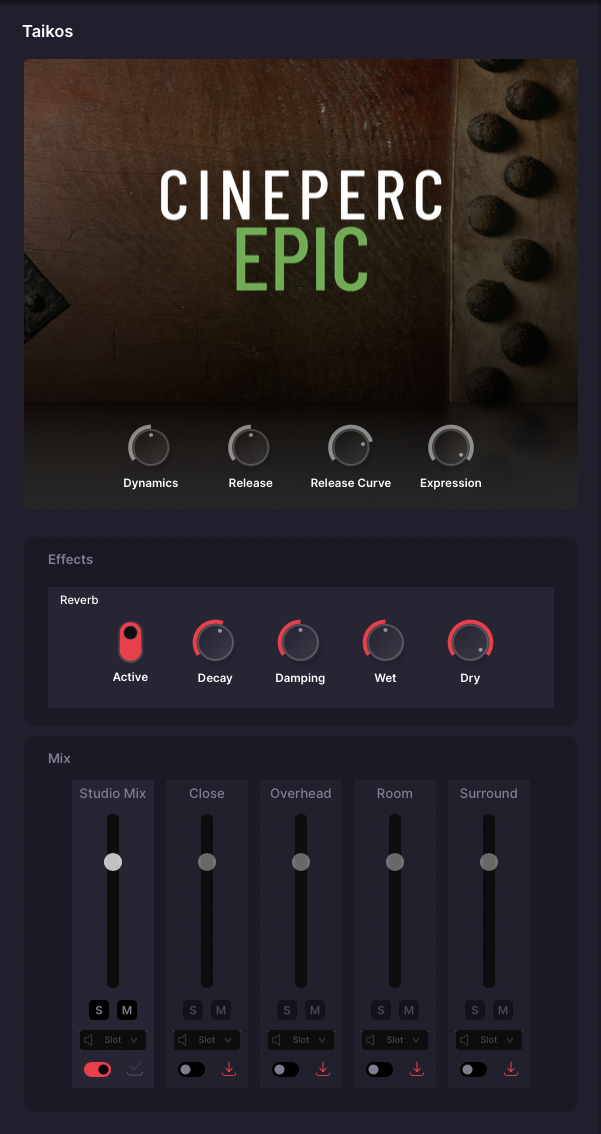Click the Reverb Decay knob

tap(215, 642)
